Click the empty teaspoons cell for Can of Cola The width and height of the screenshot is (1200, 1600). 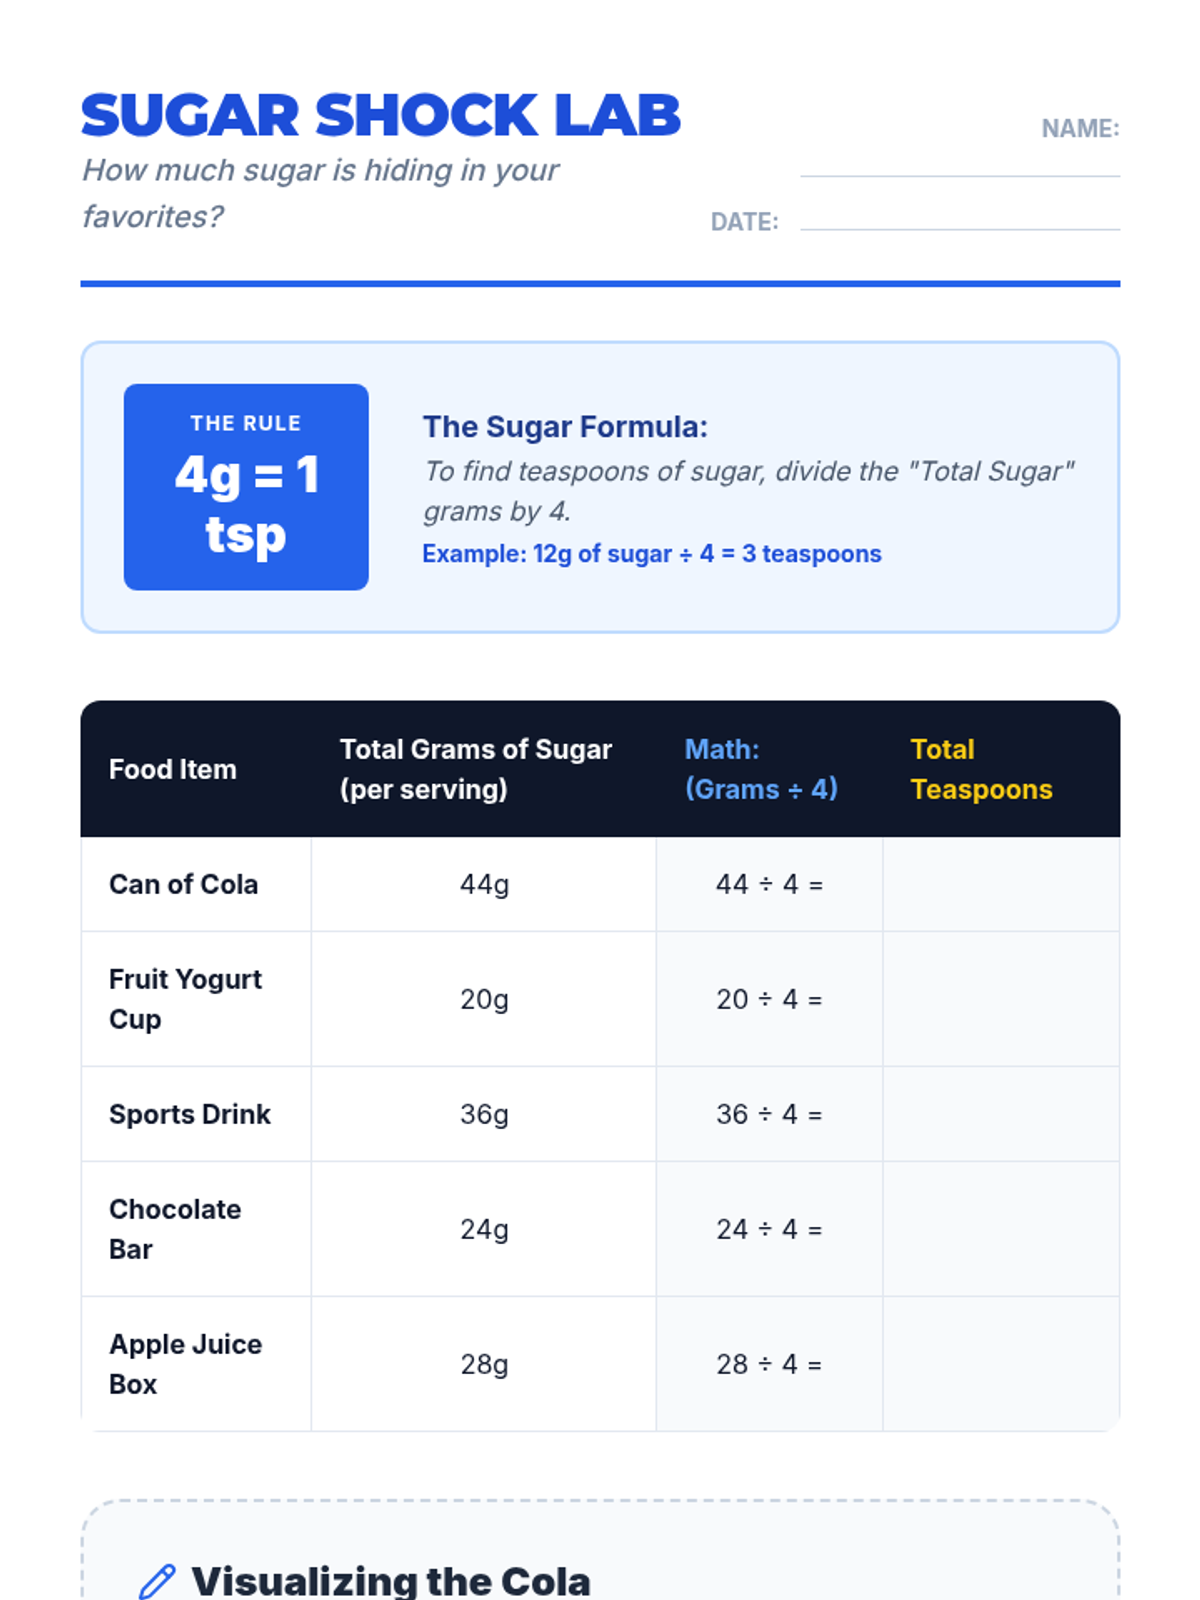pyautogui.click(x=1001, y=884)
